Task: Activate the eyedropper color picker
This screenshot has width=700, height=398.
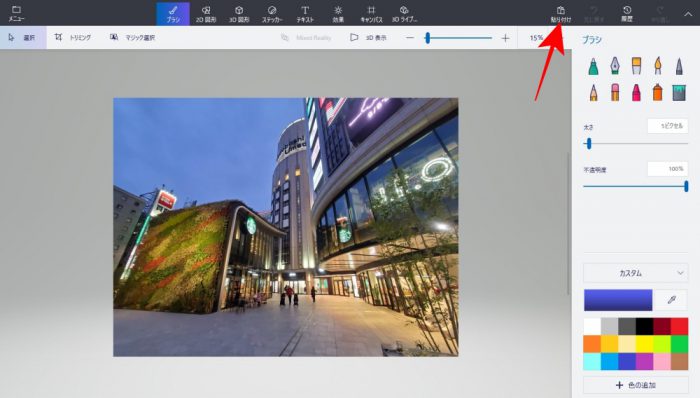Action: pos(671,300)
